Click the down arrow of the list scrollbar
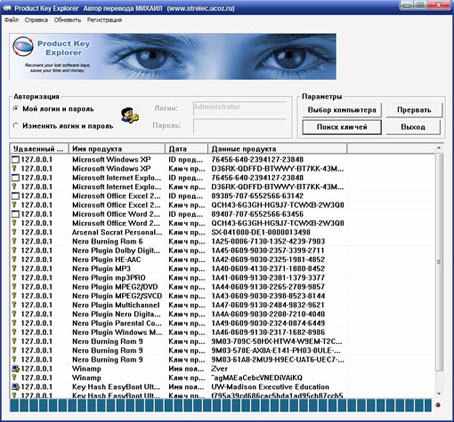Viewport: 454px width, 422px height. click(439, 394)
